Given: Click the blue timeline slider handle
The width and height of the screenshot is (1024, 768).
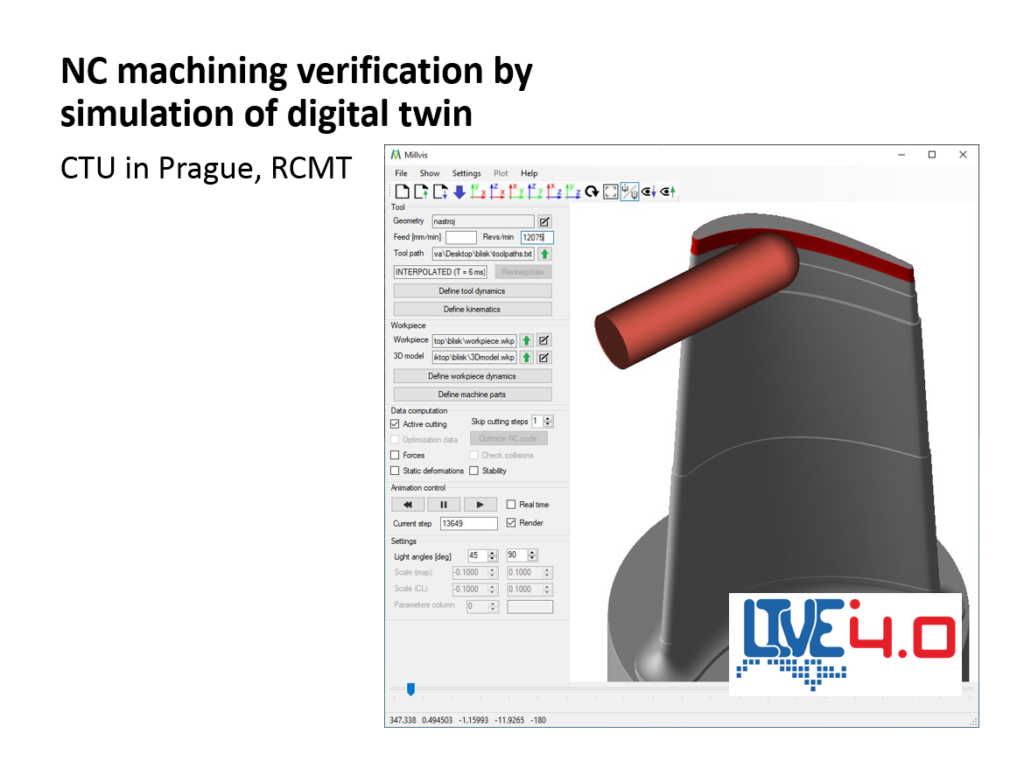Looking at the screenshot, I should coord(410,688).
